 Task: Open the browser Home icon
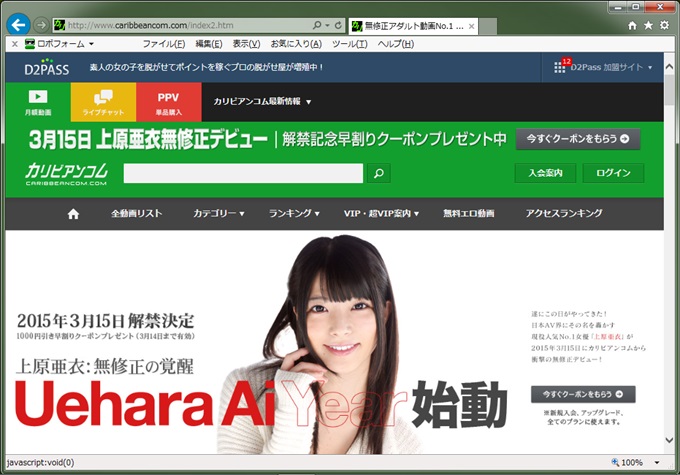point(632,26)
